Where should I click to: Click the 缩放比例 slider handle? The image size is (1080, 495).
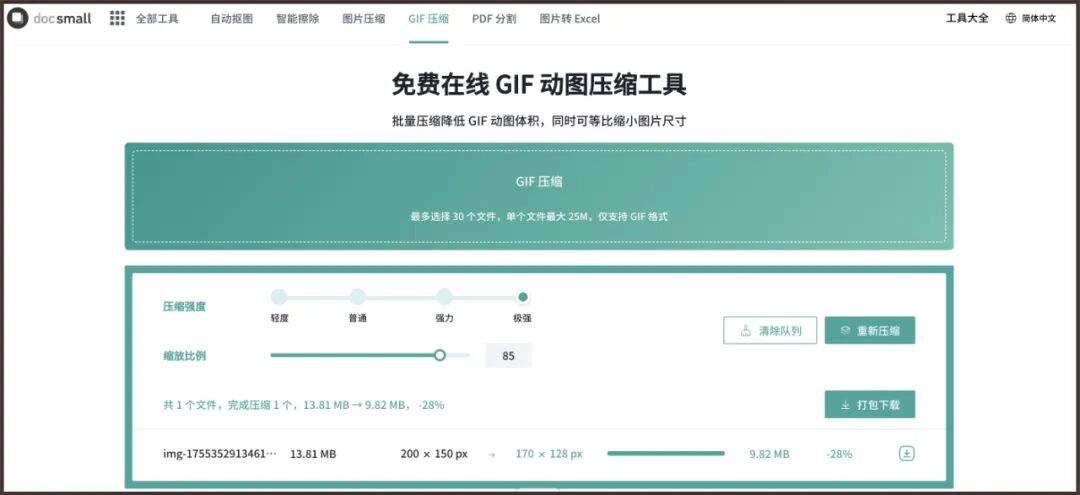click(439, 355)
